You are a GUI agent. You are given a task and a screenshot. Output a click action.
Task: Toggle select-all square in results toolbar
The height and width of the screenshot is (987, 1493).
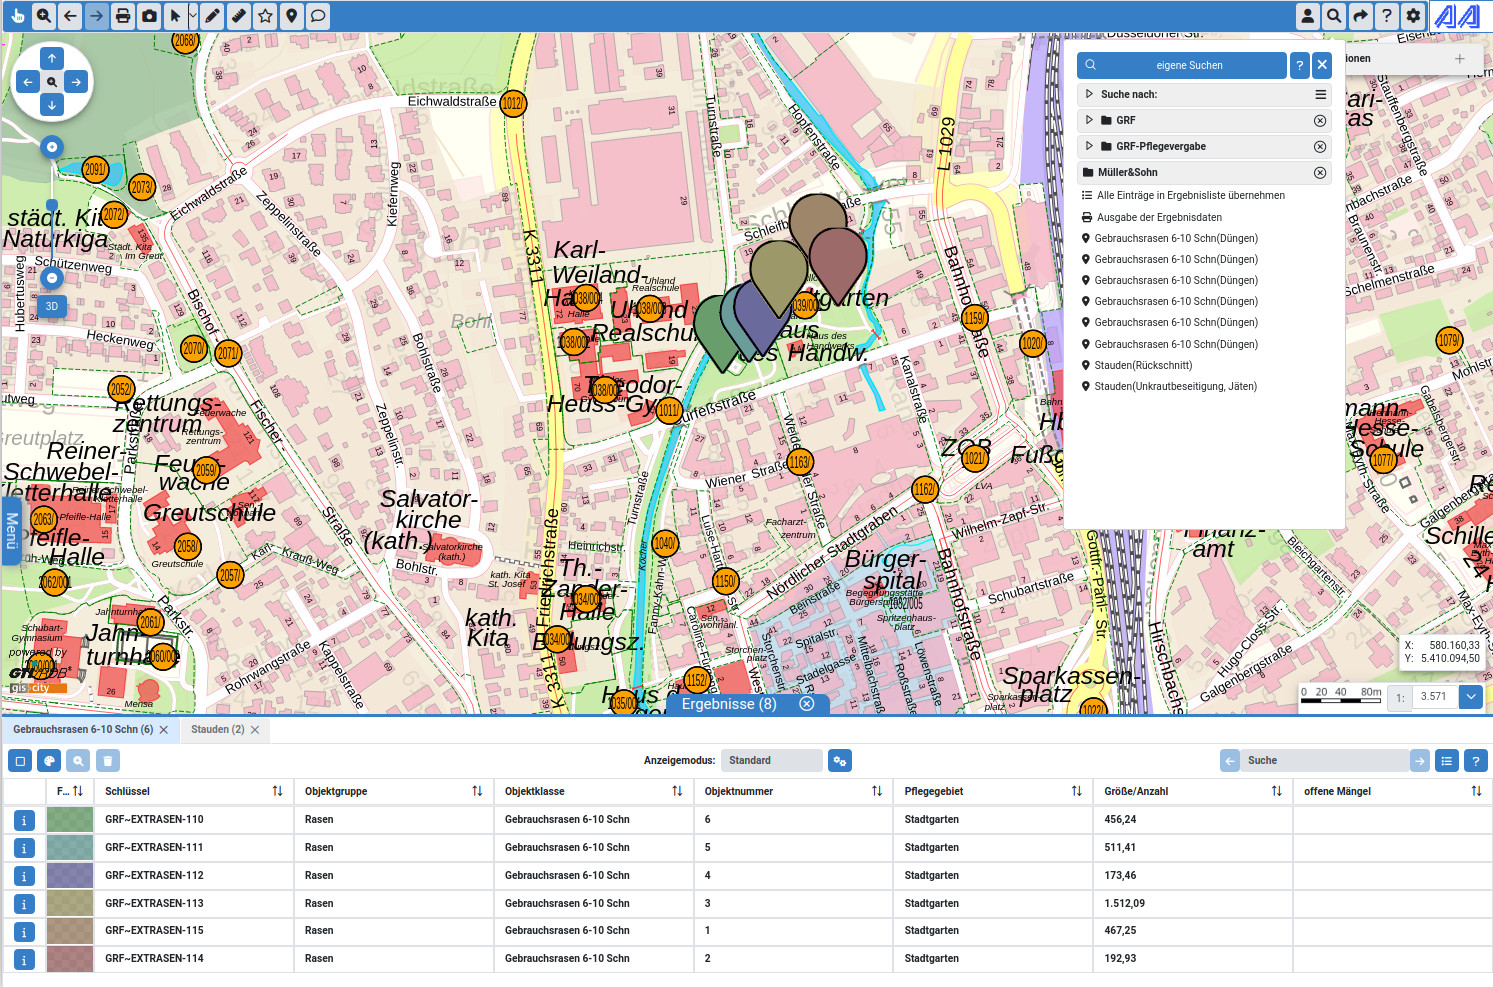[20, 761]
